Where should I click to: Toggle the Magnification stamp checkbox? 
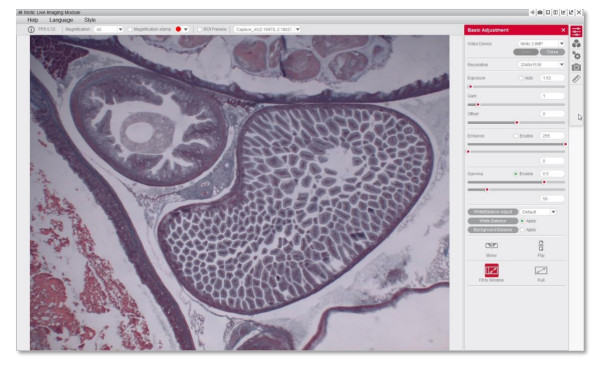coord(130,29)
